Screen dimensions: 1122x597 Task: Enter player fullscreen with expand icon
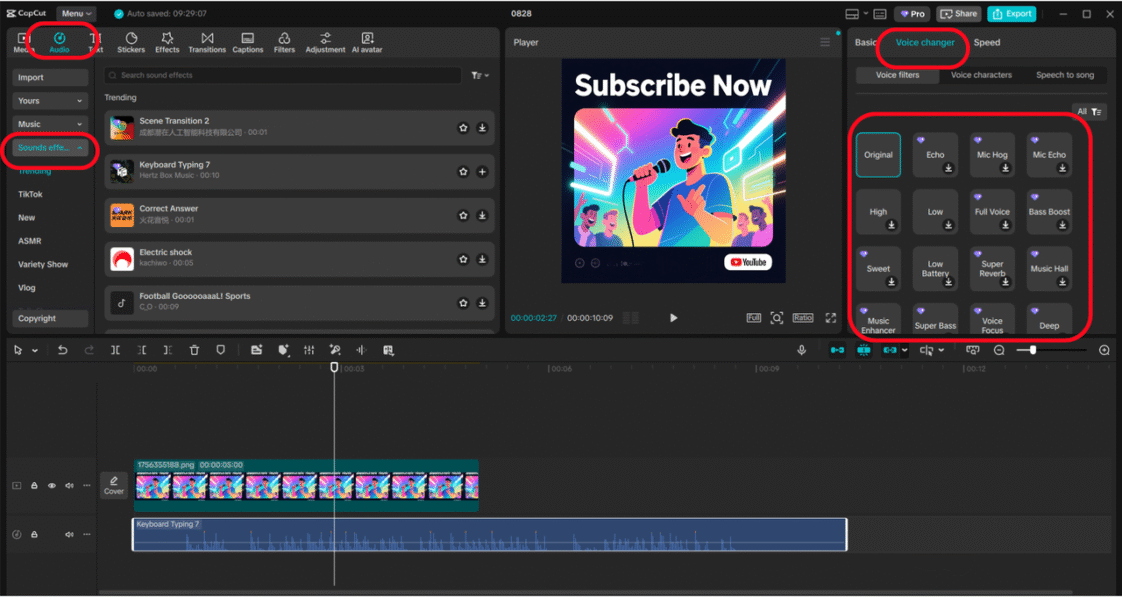(831, 318)
